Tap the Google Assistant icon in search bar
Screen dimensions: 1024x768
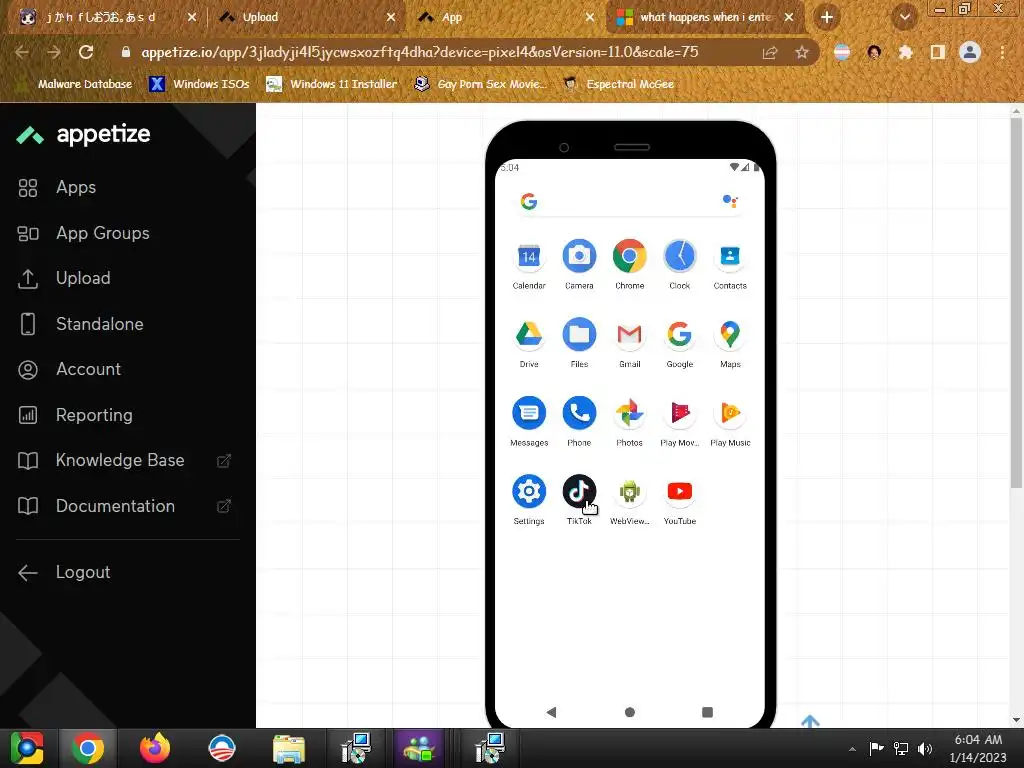pos(730,201)
